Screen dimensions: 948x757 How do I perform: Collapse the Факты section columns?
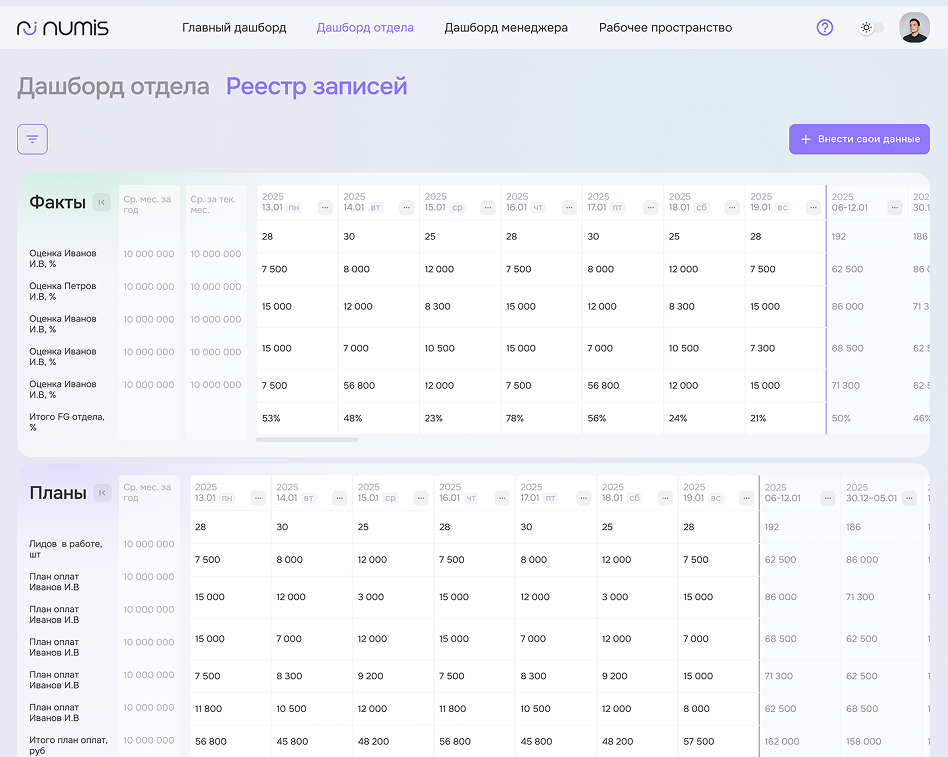[x=101, y=203]
